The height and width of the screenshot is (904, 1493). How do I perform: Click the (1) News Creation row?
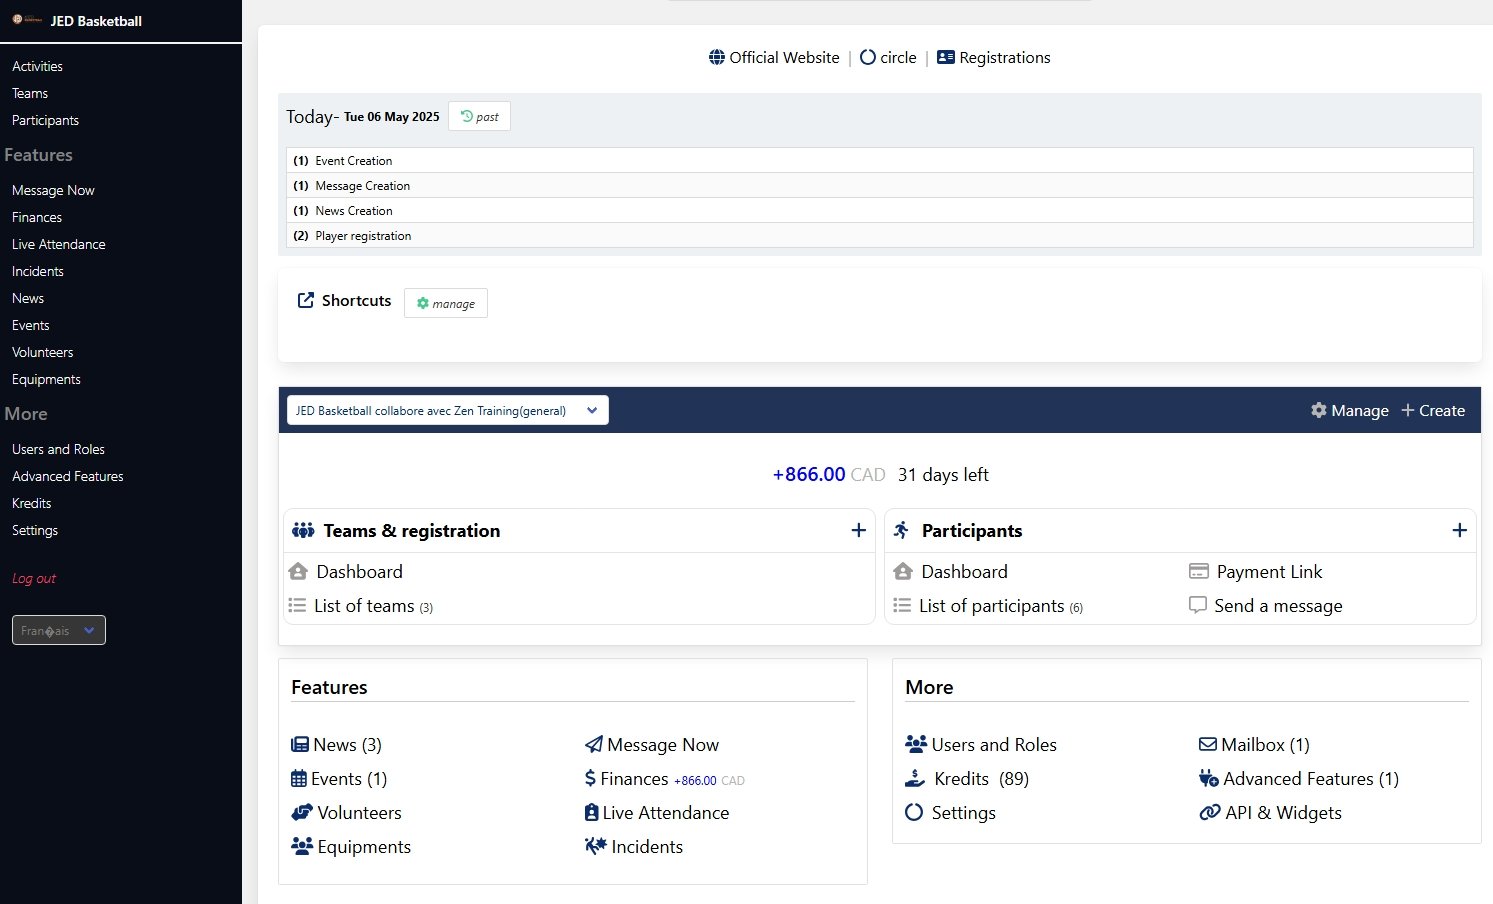pyautogui.click(x=880, y=210)
